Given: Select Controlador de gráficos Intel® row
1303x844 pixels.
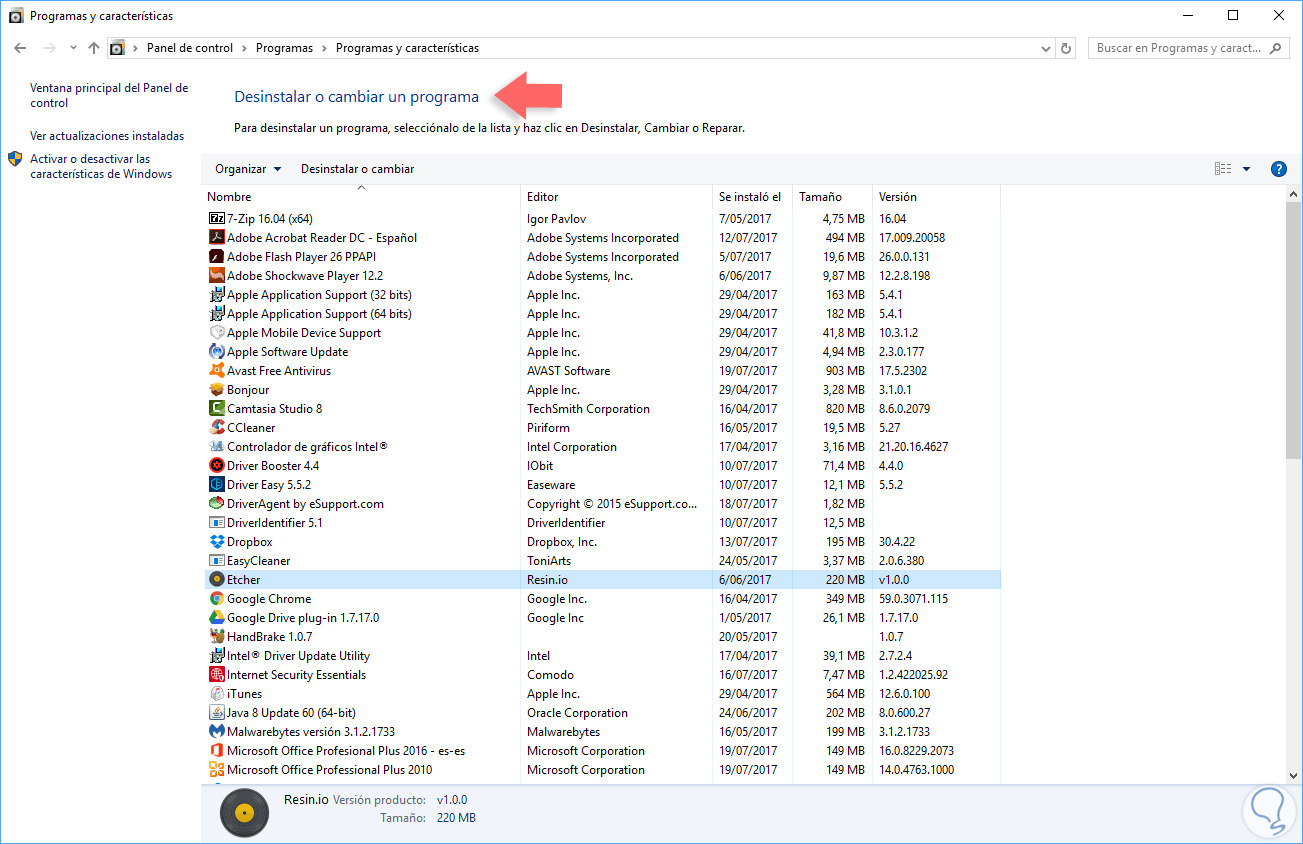Looking at the screenshot, I should click(602, 446).
